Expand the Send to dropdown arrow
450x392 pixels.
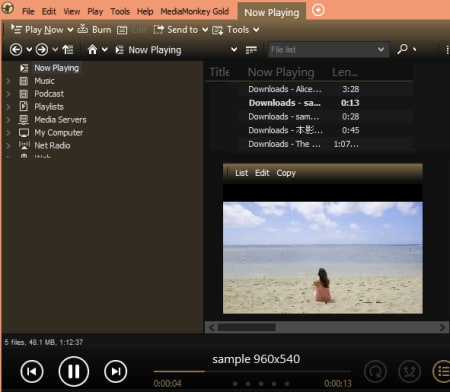point(205,30)
